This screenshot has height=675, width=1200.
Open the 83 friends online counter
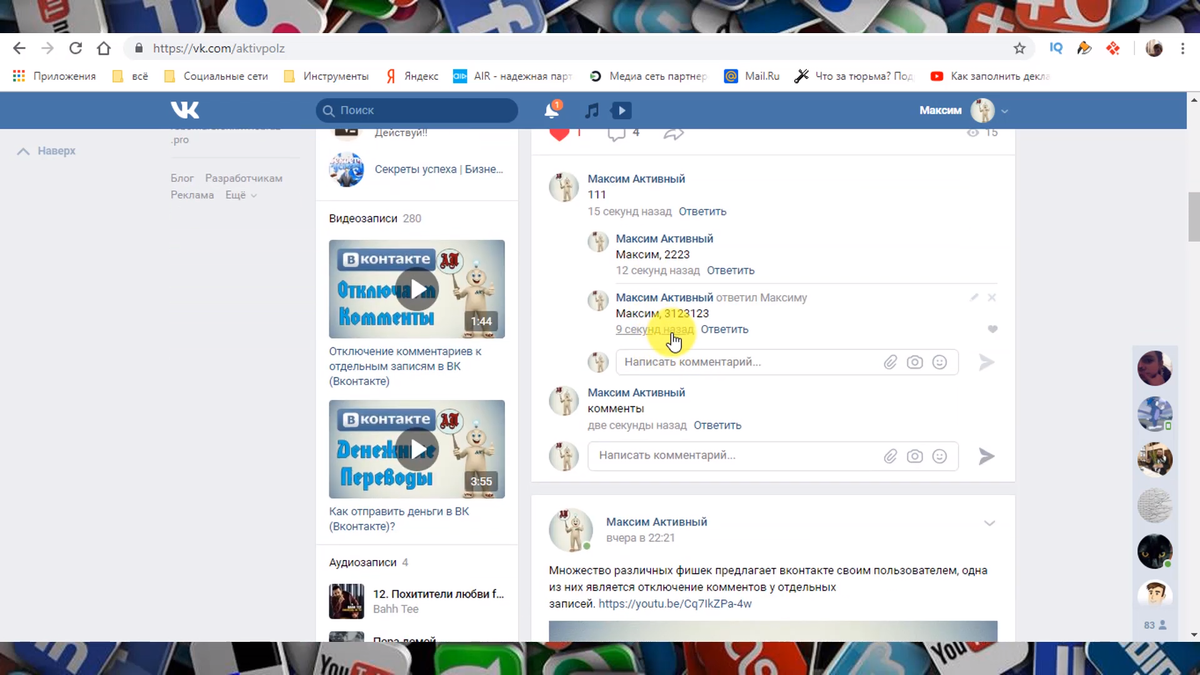1155,625
